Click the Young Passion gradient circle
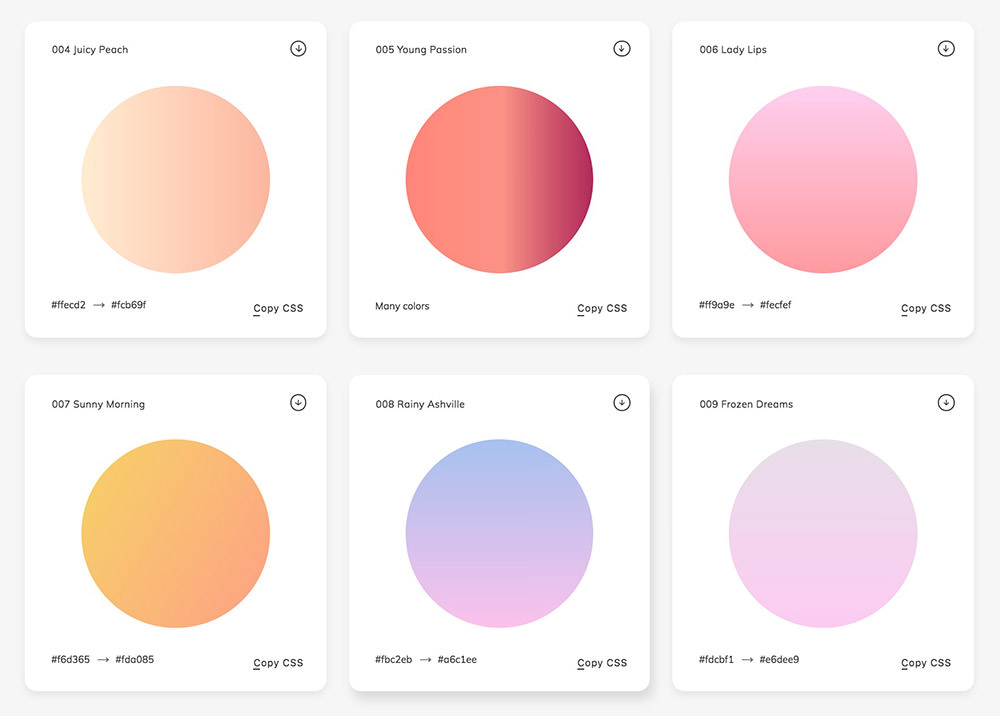1000x716 pixels. (499, 180)
